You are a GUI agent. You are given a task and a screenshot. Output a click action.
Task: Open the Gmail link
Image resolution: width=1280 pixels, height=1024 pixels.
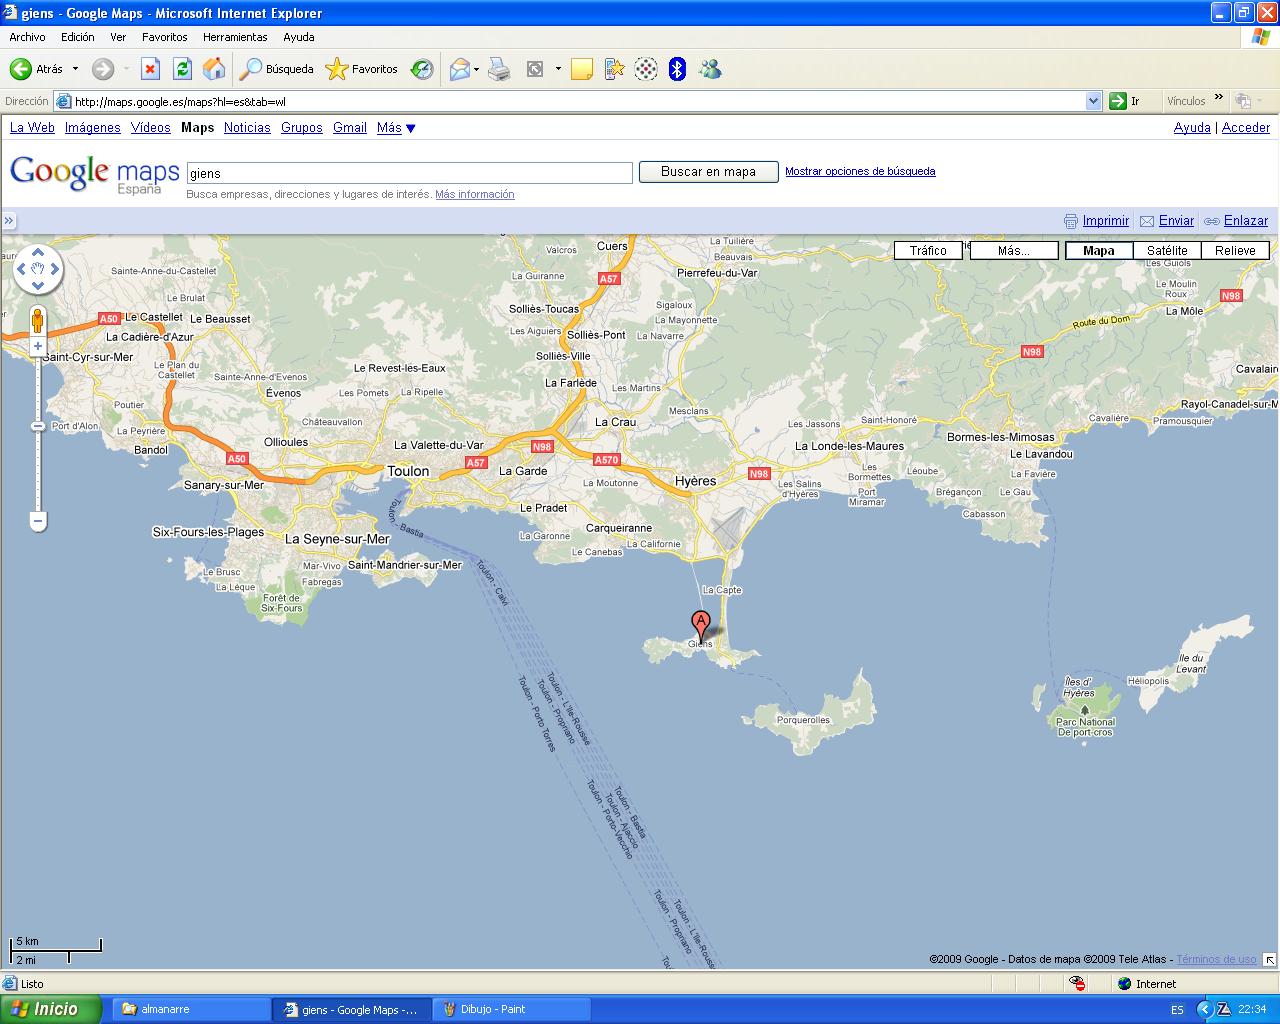tap(349, 128)
